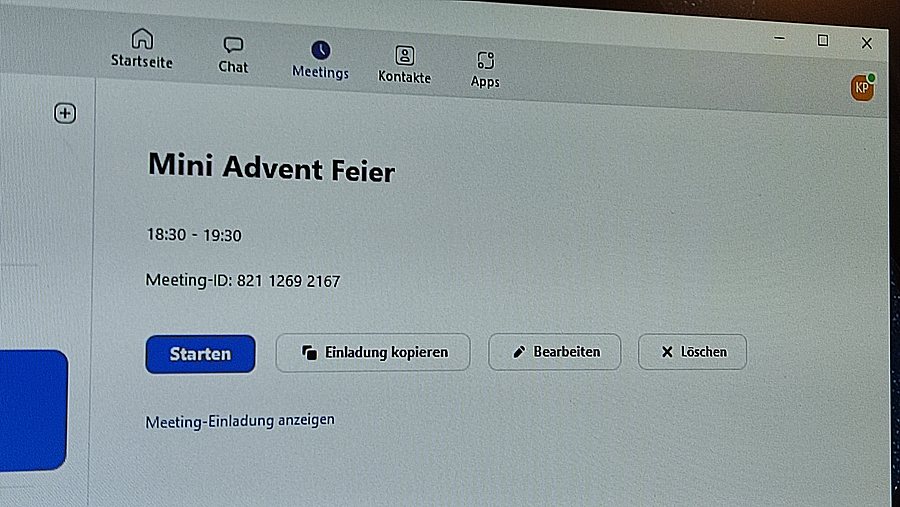The image size is (900, 507).
Task: Click the 18:30 - 19:30 time range
Action: pos(194,235)
